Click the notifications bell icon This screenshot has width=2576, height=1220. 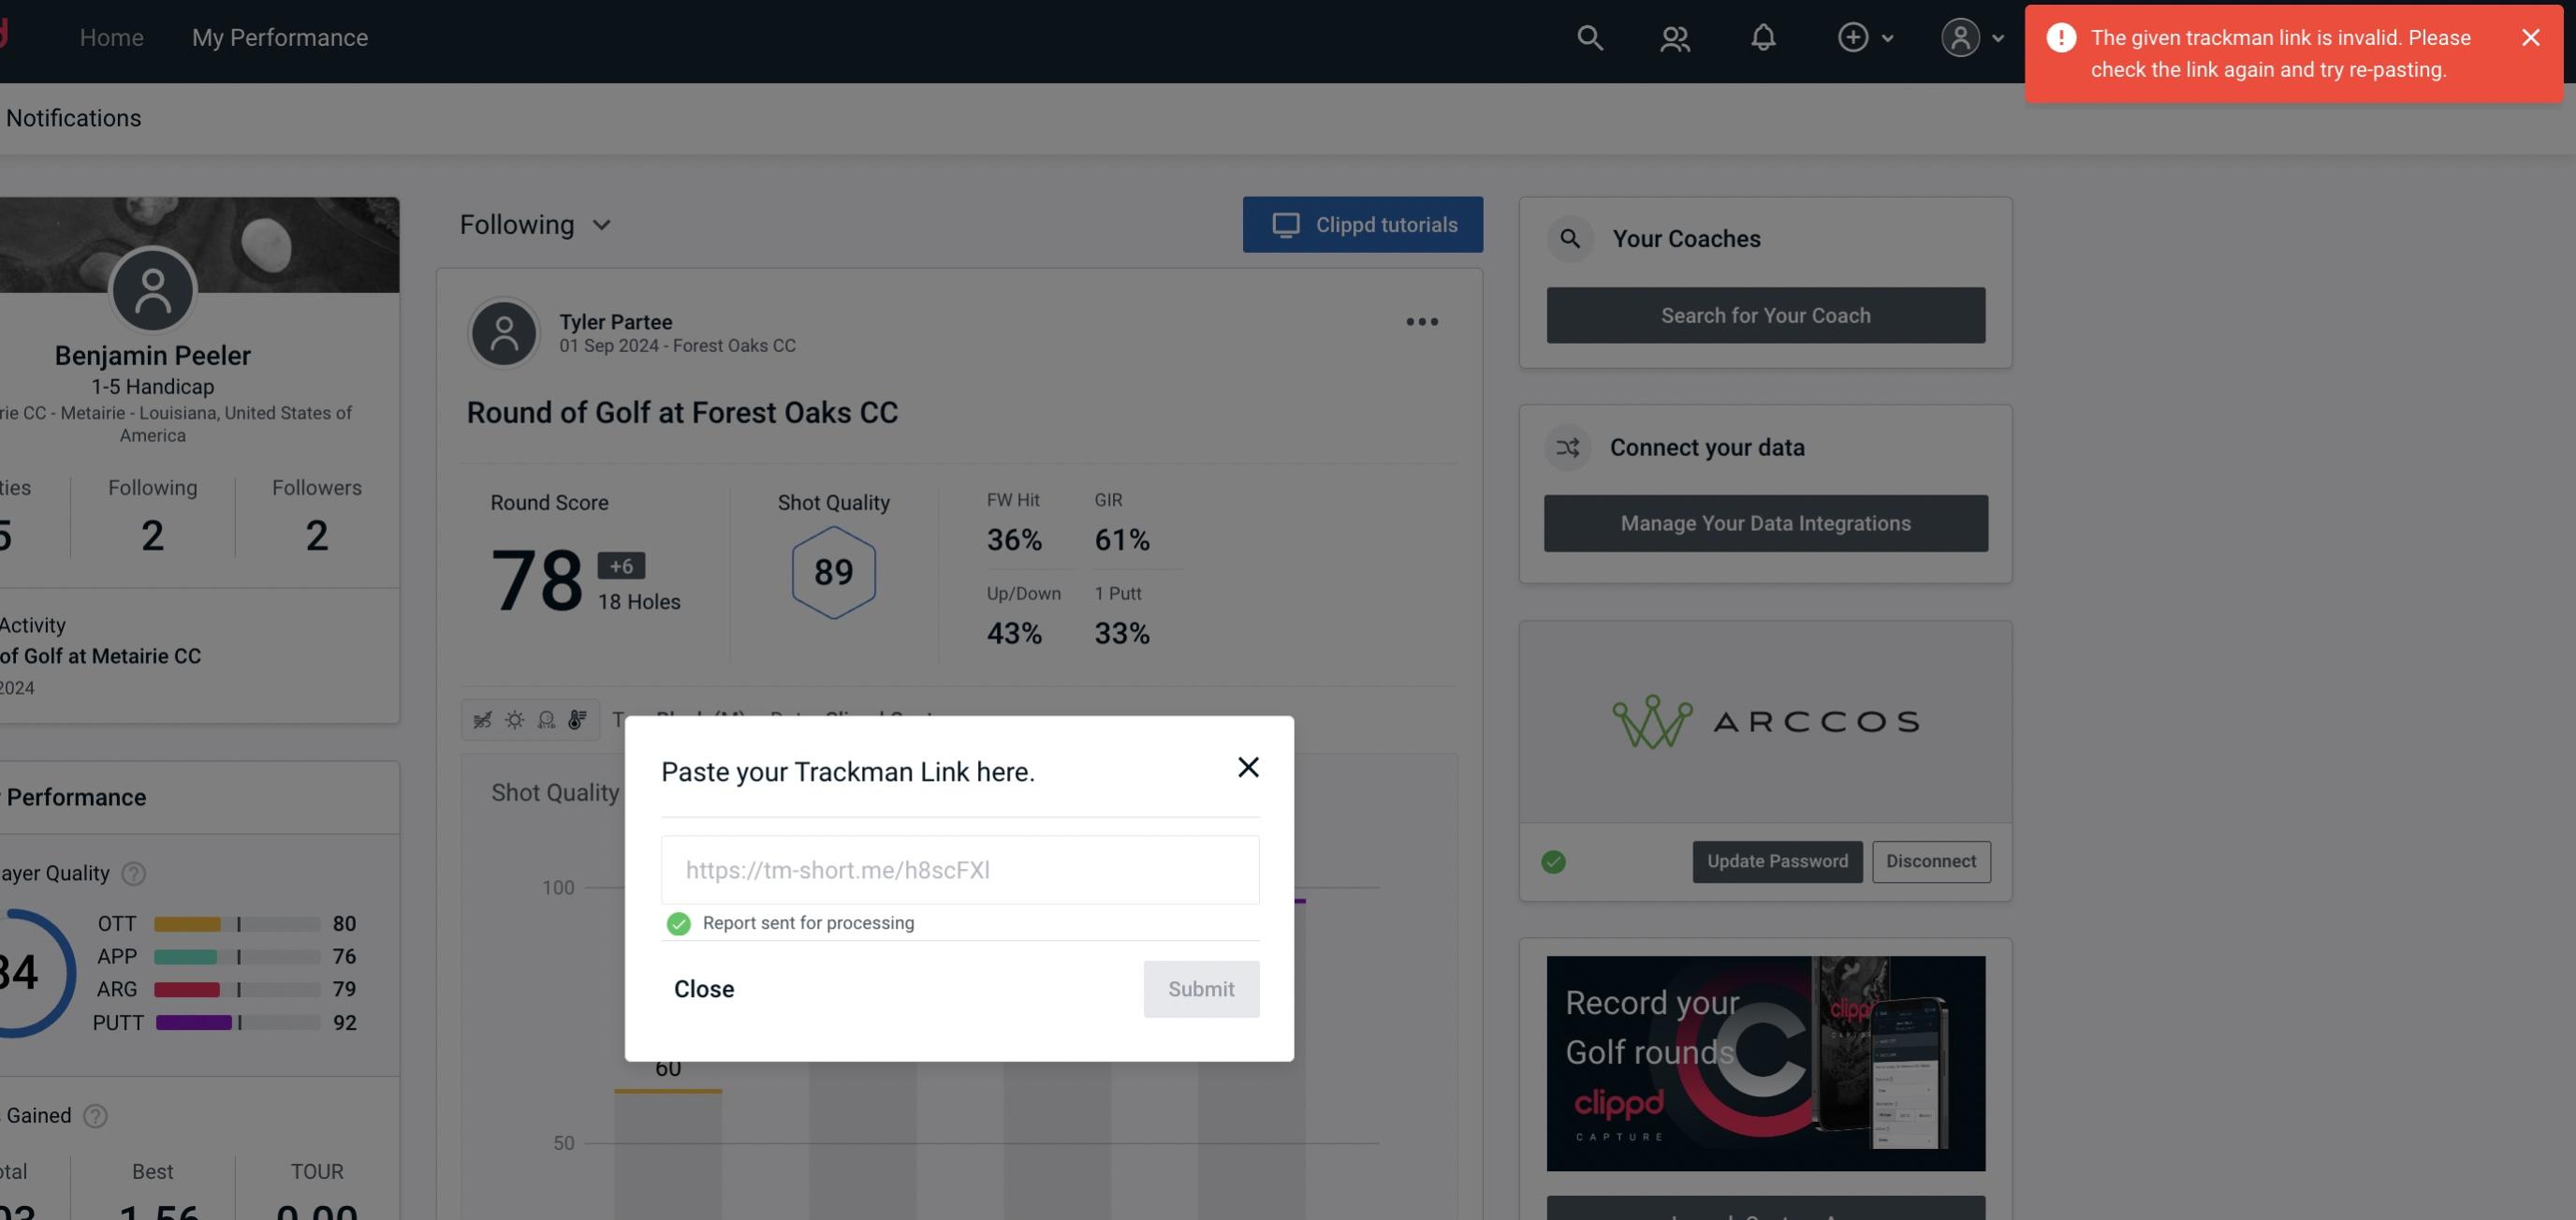click(1763, 37)
